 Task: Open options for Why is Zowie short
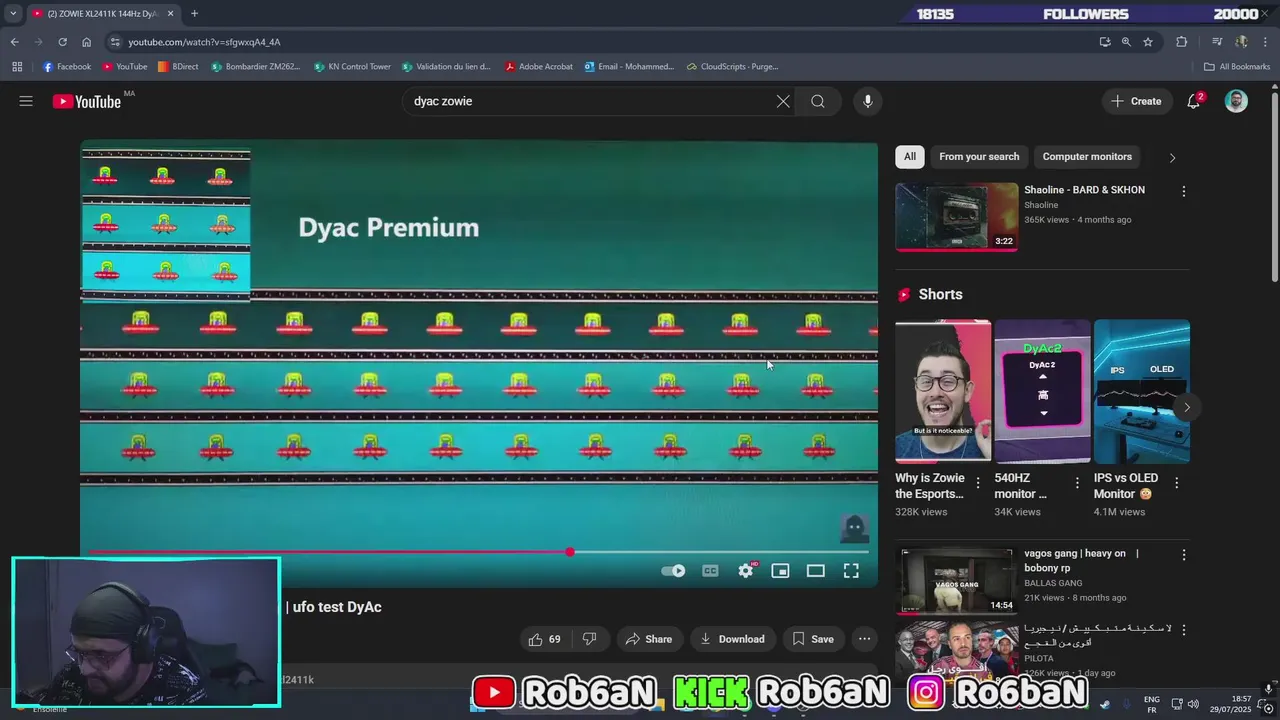click(978, 483)
